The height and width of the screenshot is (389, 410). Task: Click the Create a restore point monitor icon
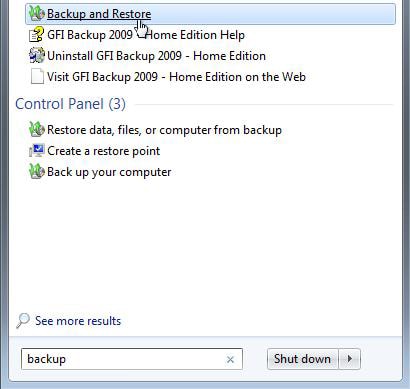37,151
